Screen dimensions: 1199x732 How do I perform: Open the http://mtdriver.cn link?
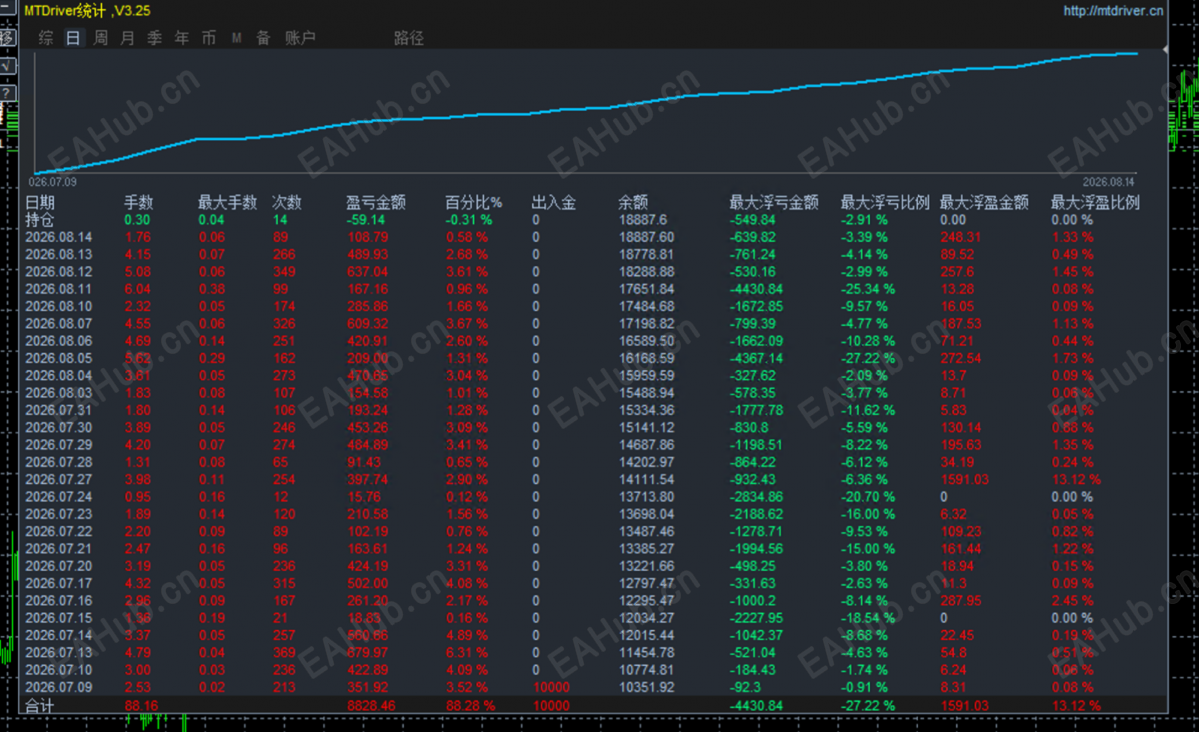(1113, 11)
